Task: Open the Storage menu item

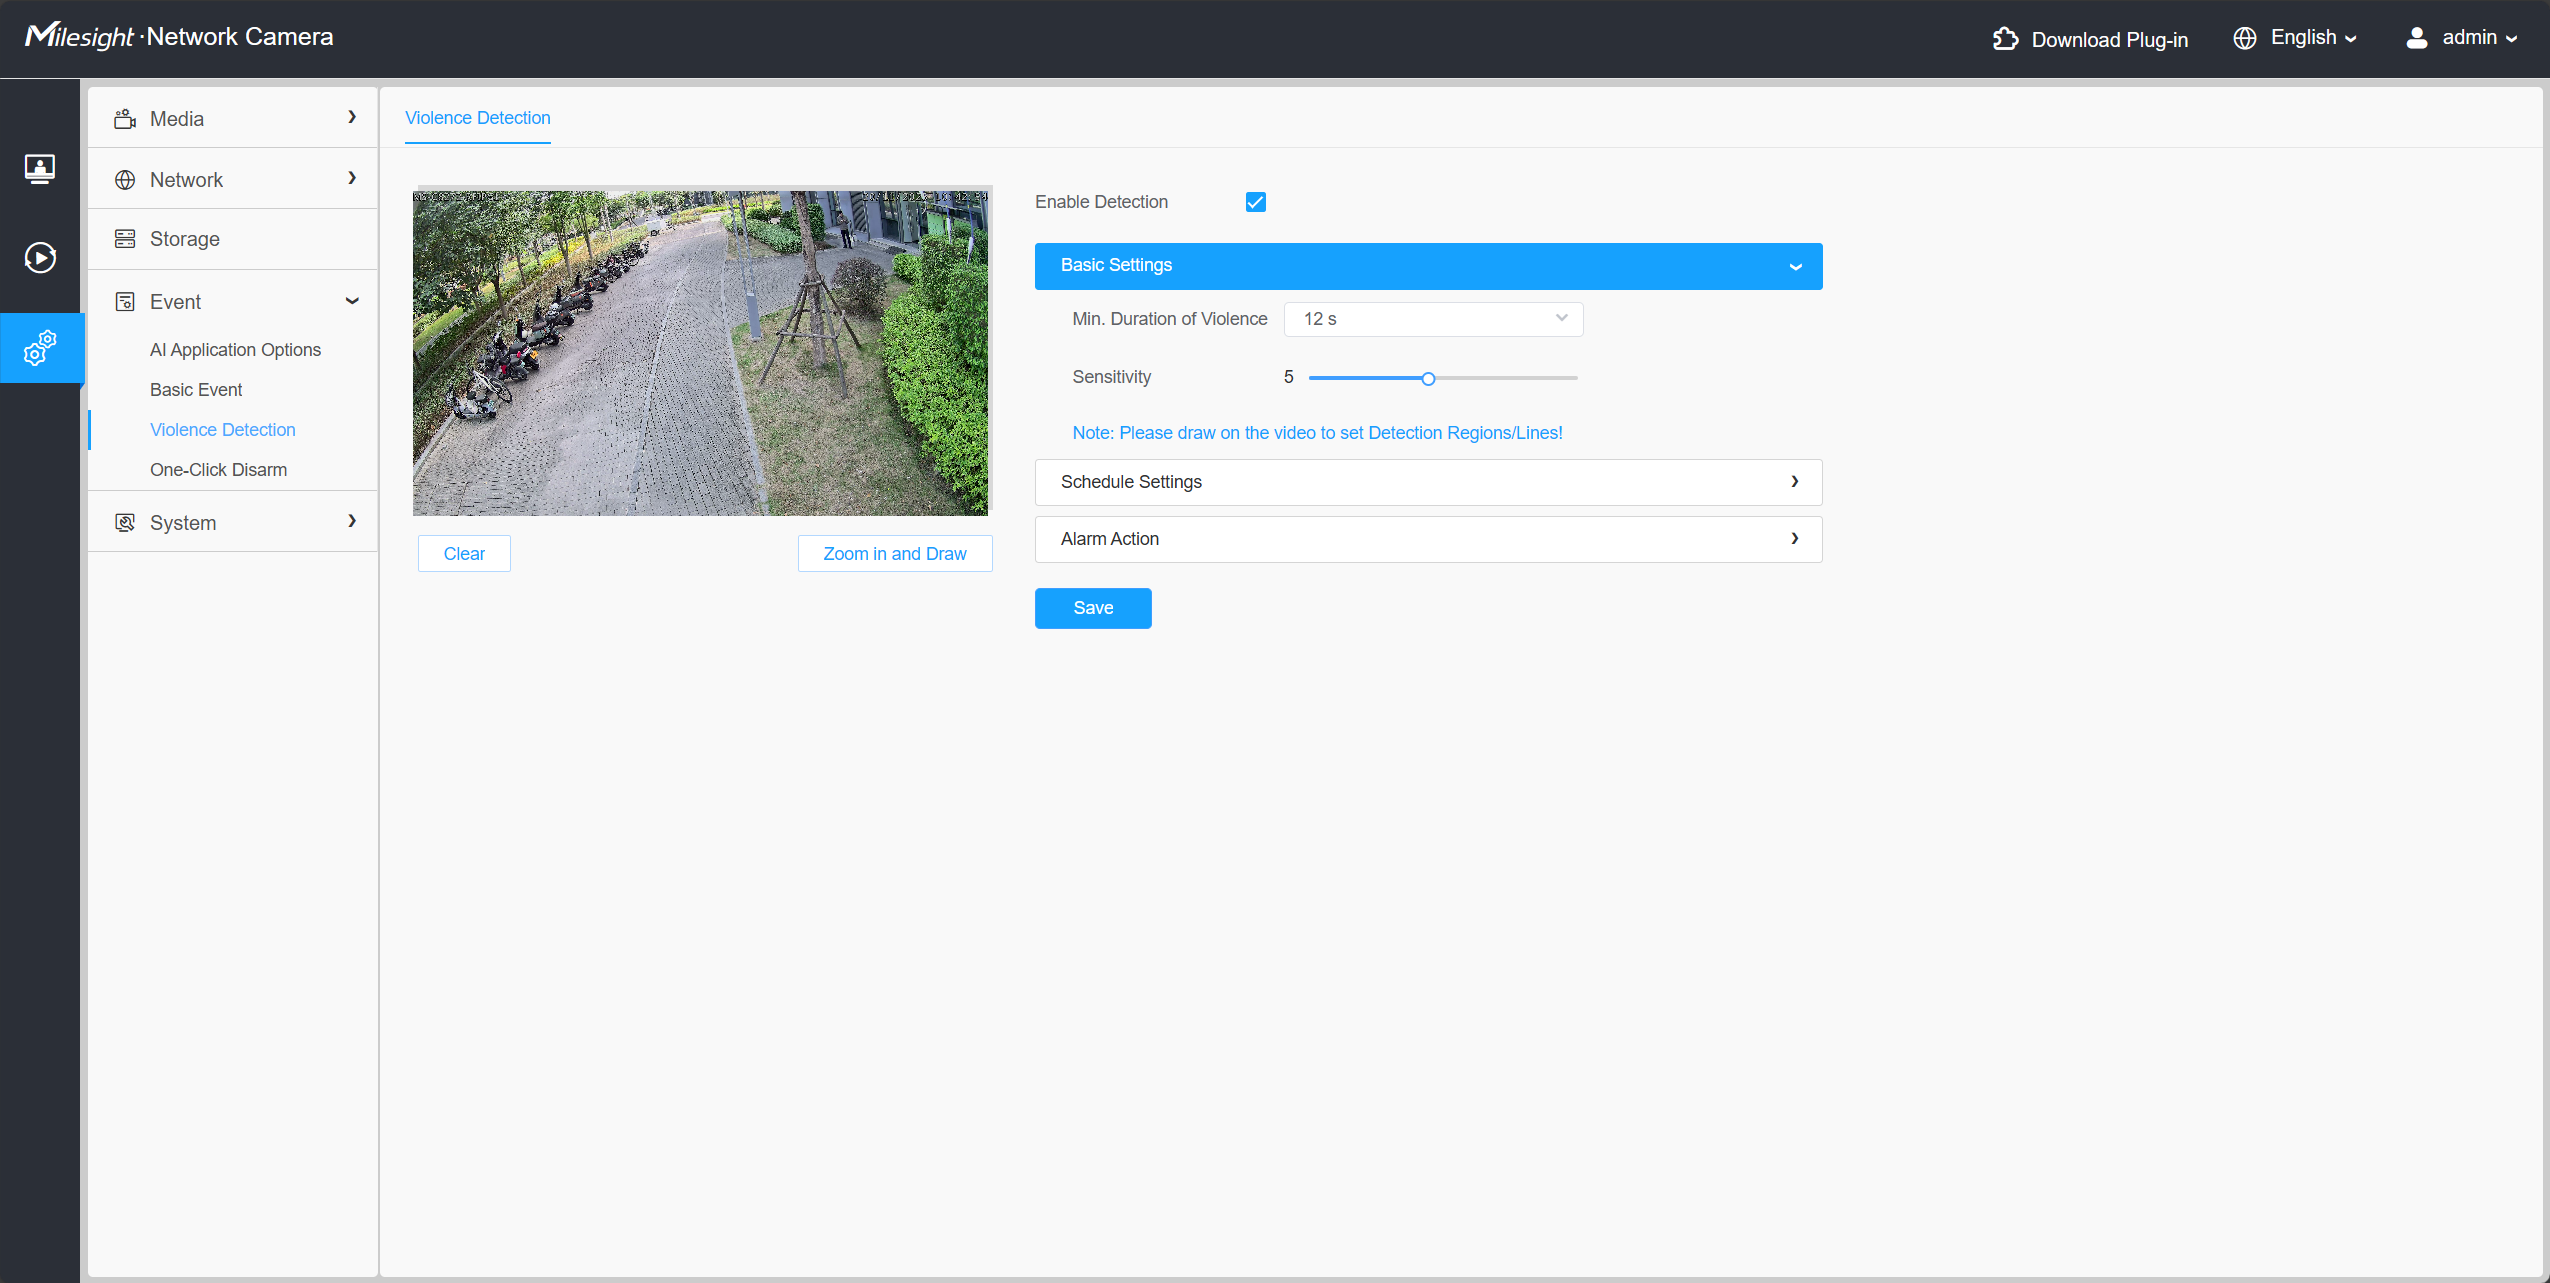Action: tap(233, 239)
